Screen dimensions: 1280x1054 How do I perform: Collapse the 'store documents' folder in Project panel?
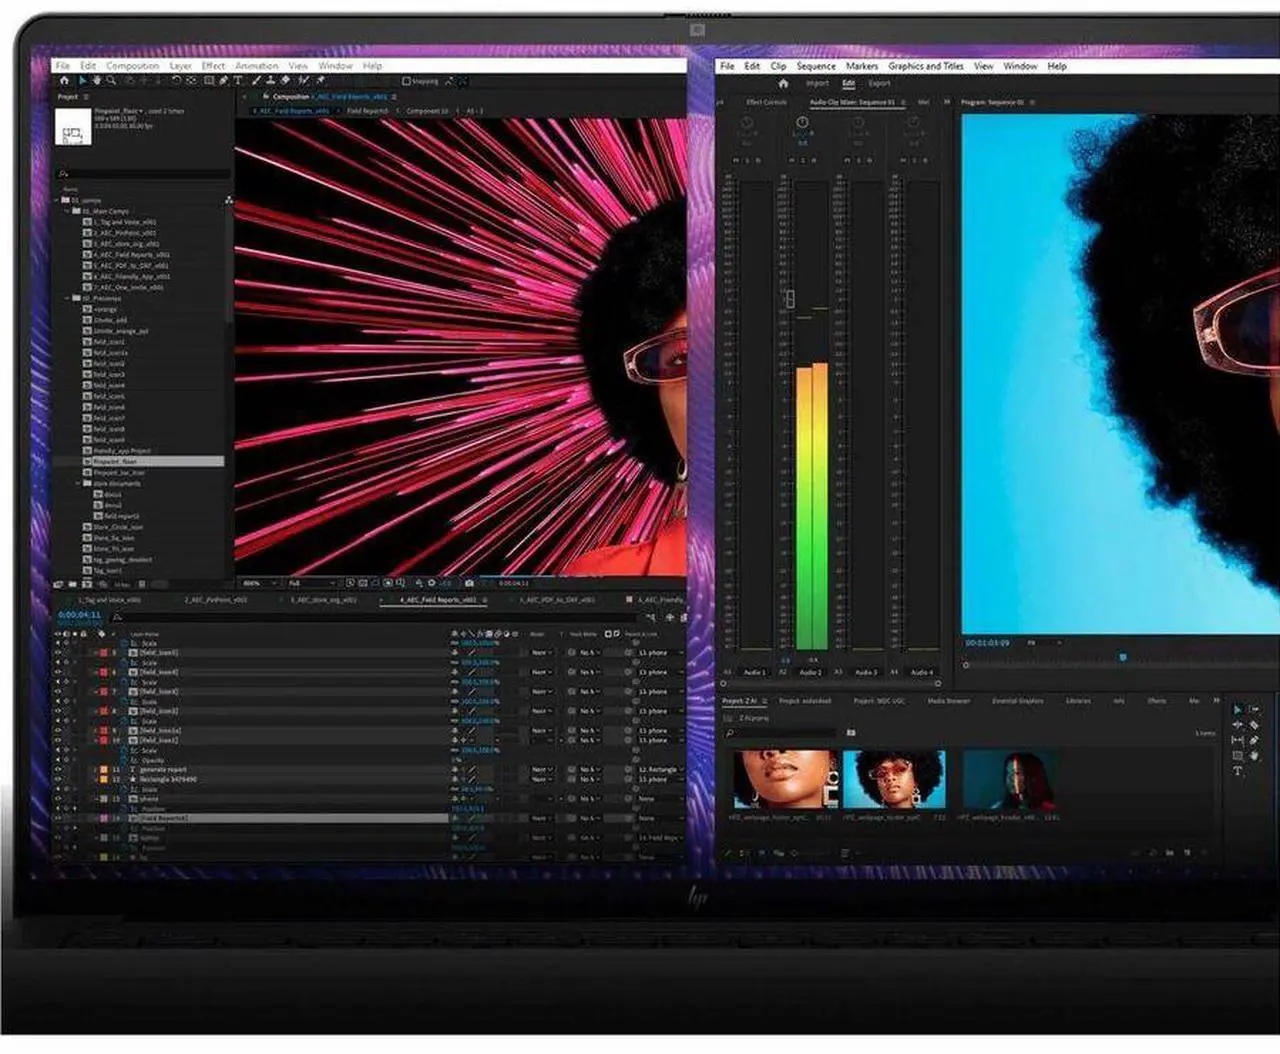pos(78,483)
